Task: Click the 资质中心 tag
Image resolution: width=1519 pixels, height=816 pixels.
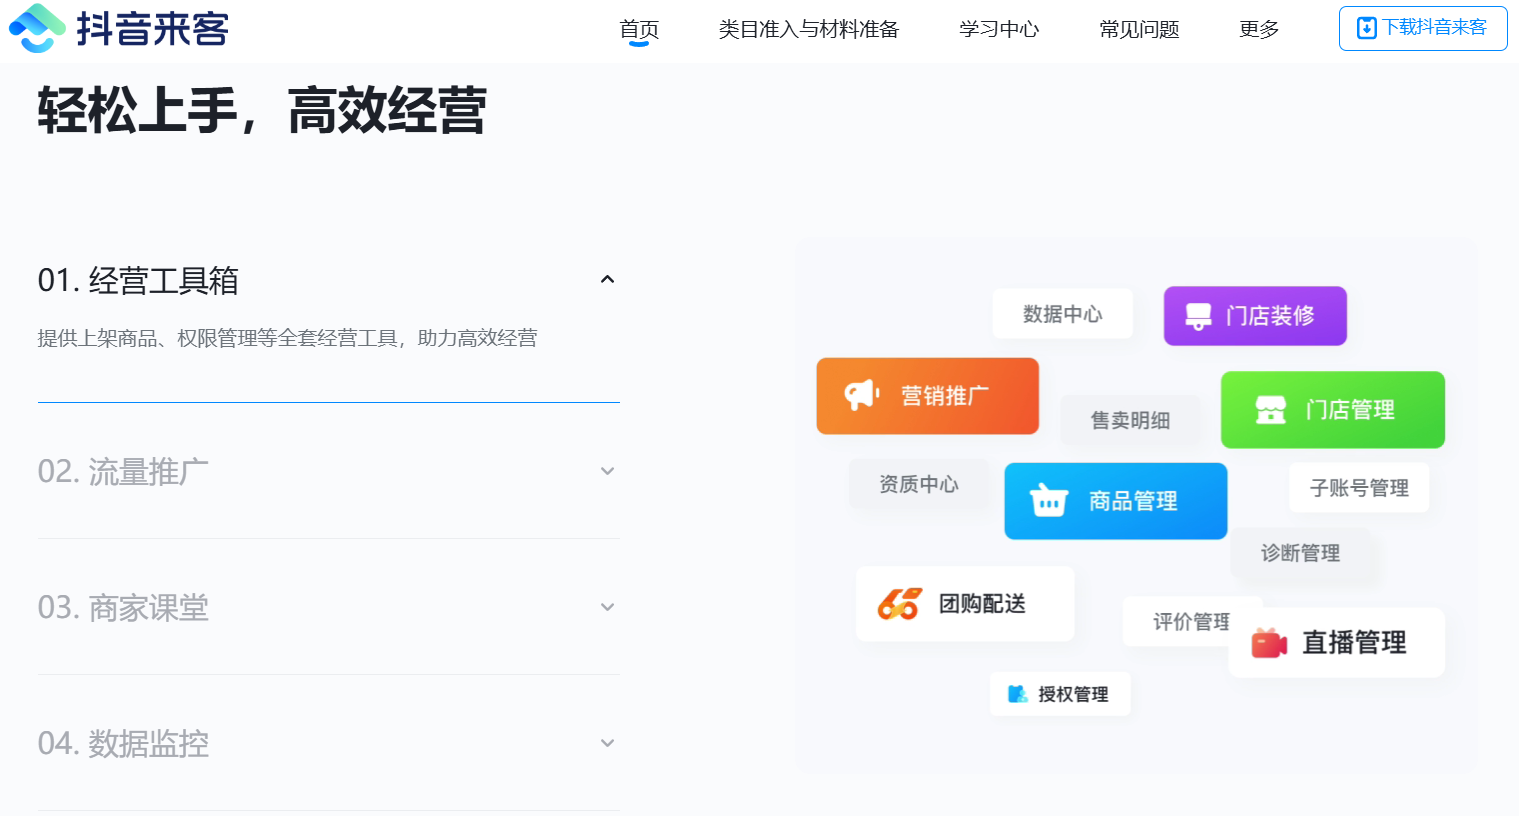Action: pos(919,484)
